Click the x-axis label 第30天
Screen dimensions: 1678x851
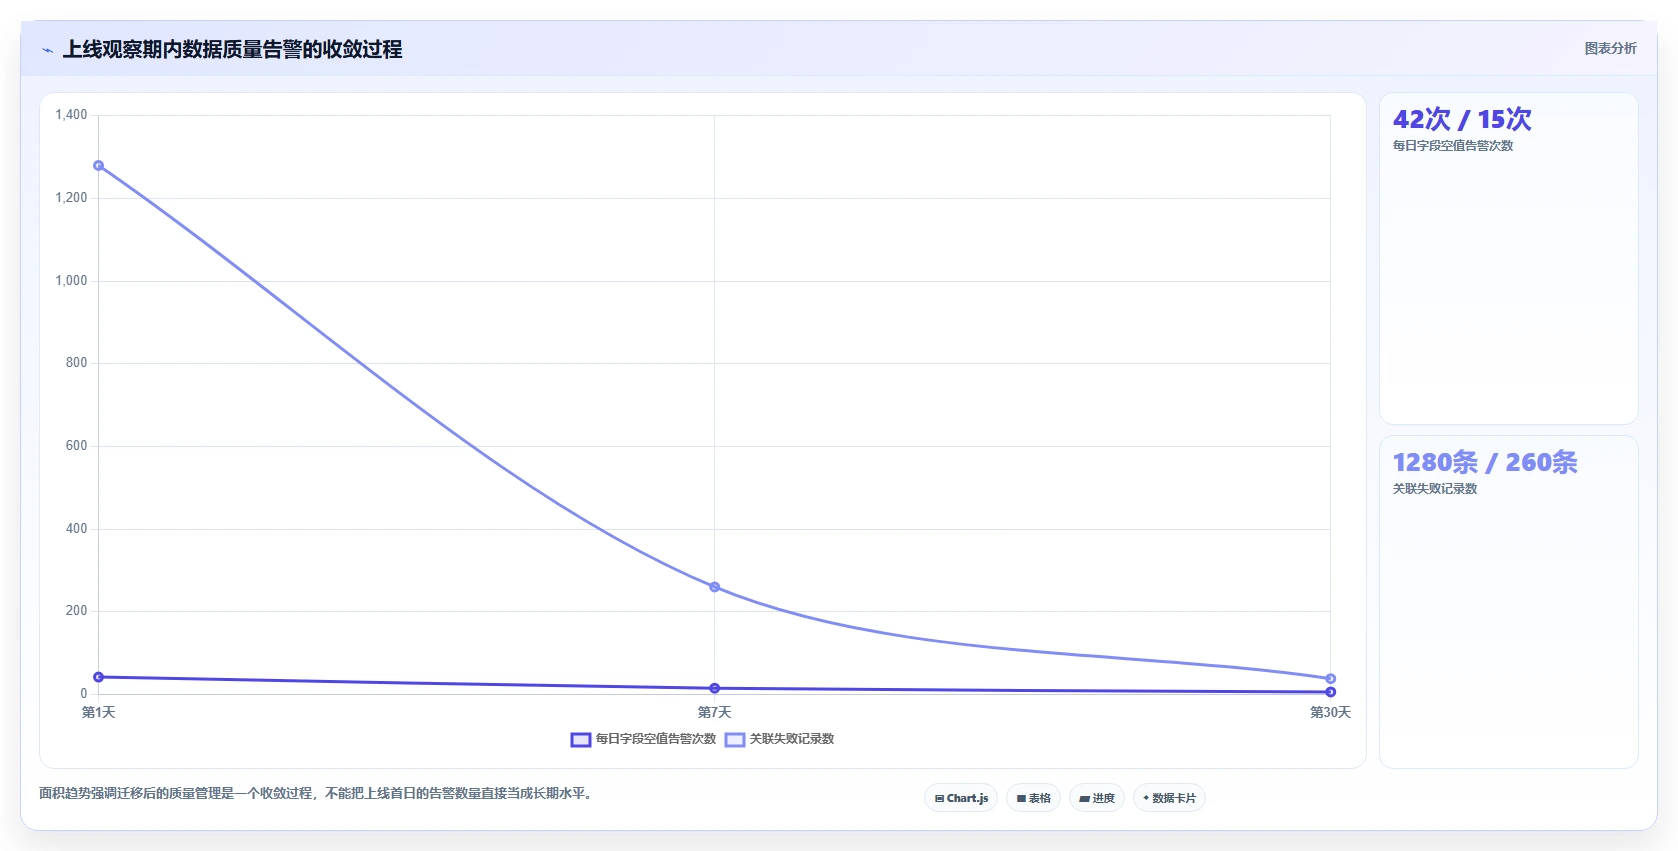pos(1330,712)
